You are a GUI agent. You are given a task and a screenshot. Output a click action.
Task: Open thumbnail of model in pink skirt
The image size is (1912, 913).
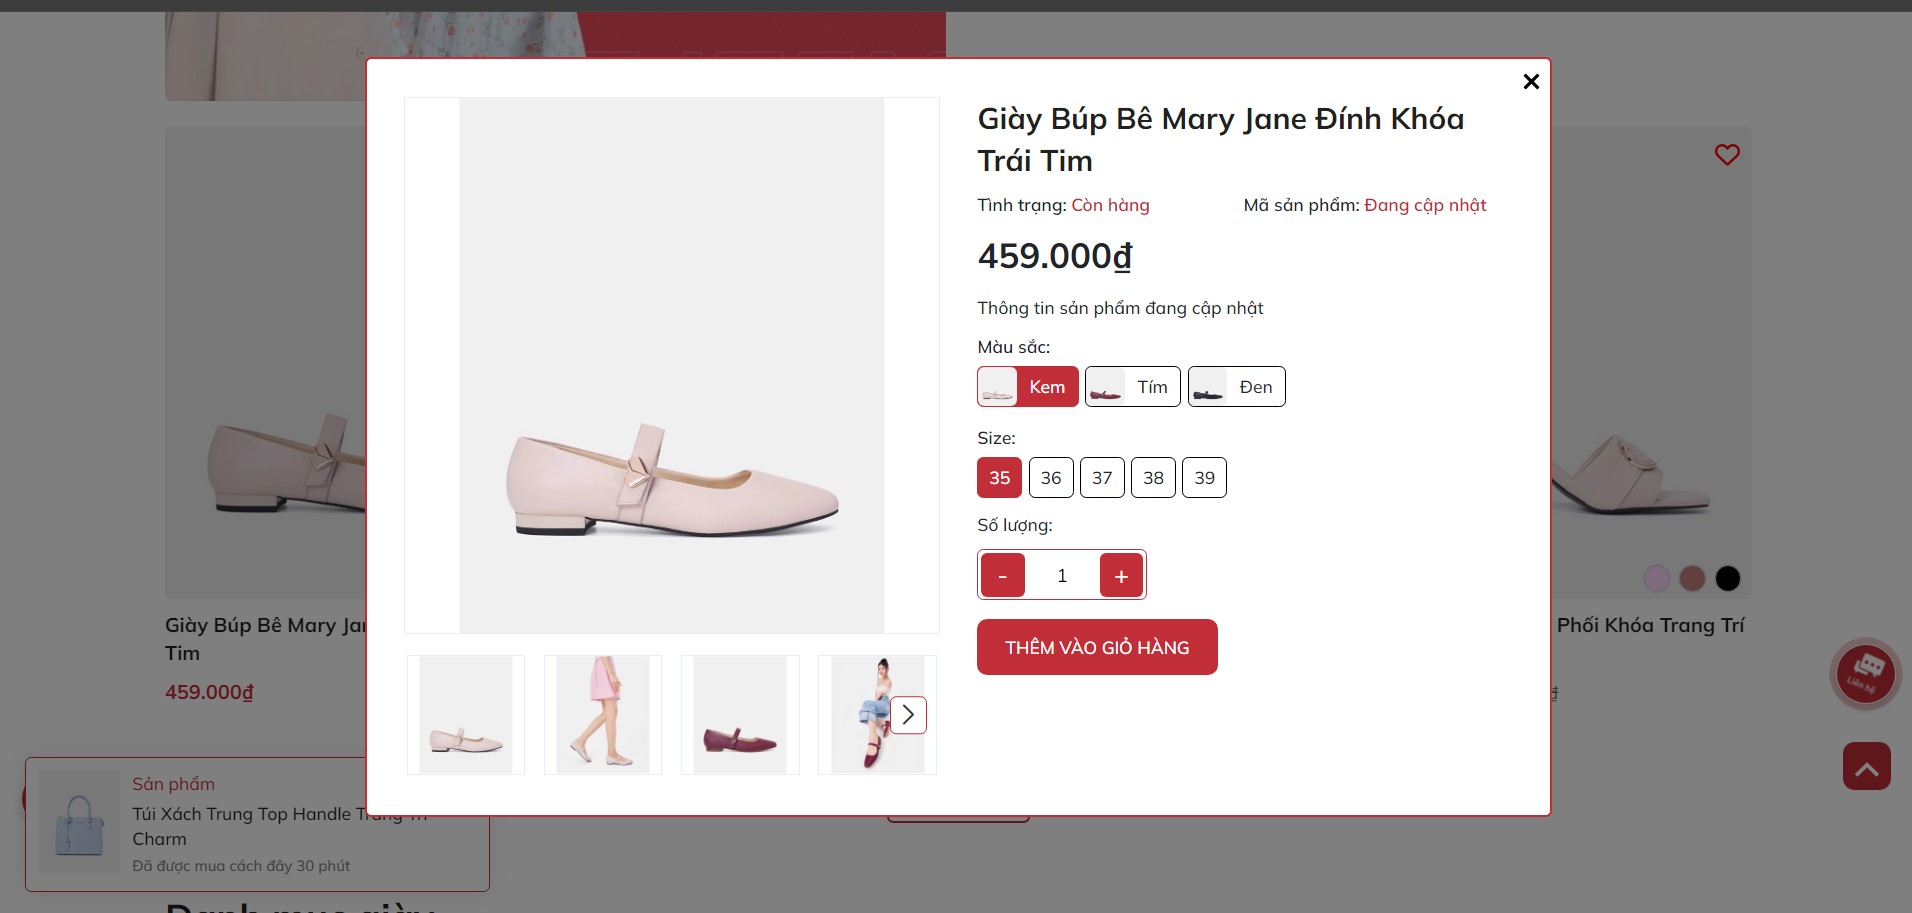click(x=603, y=715)
